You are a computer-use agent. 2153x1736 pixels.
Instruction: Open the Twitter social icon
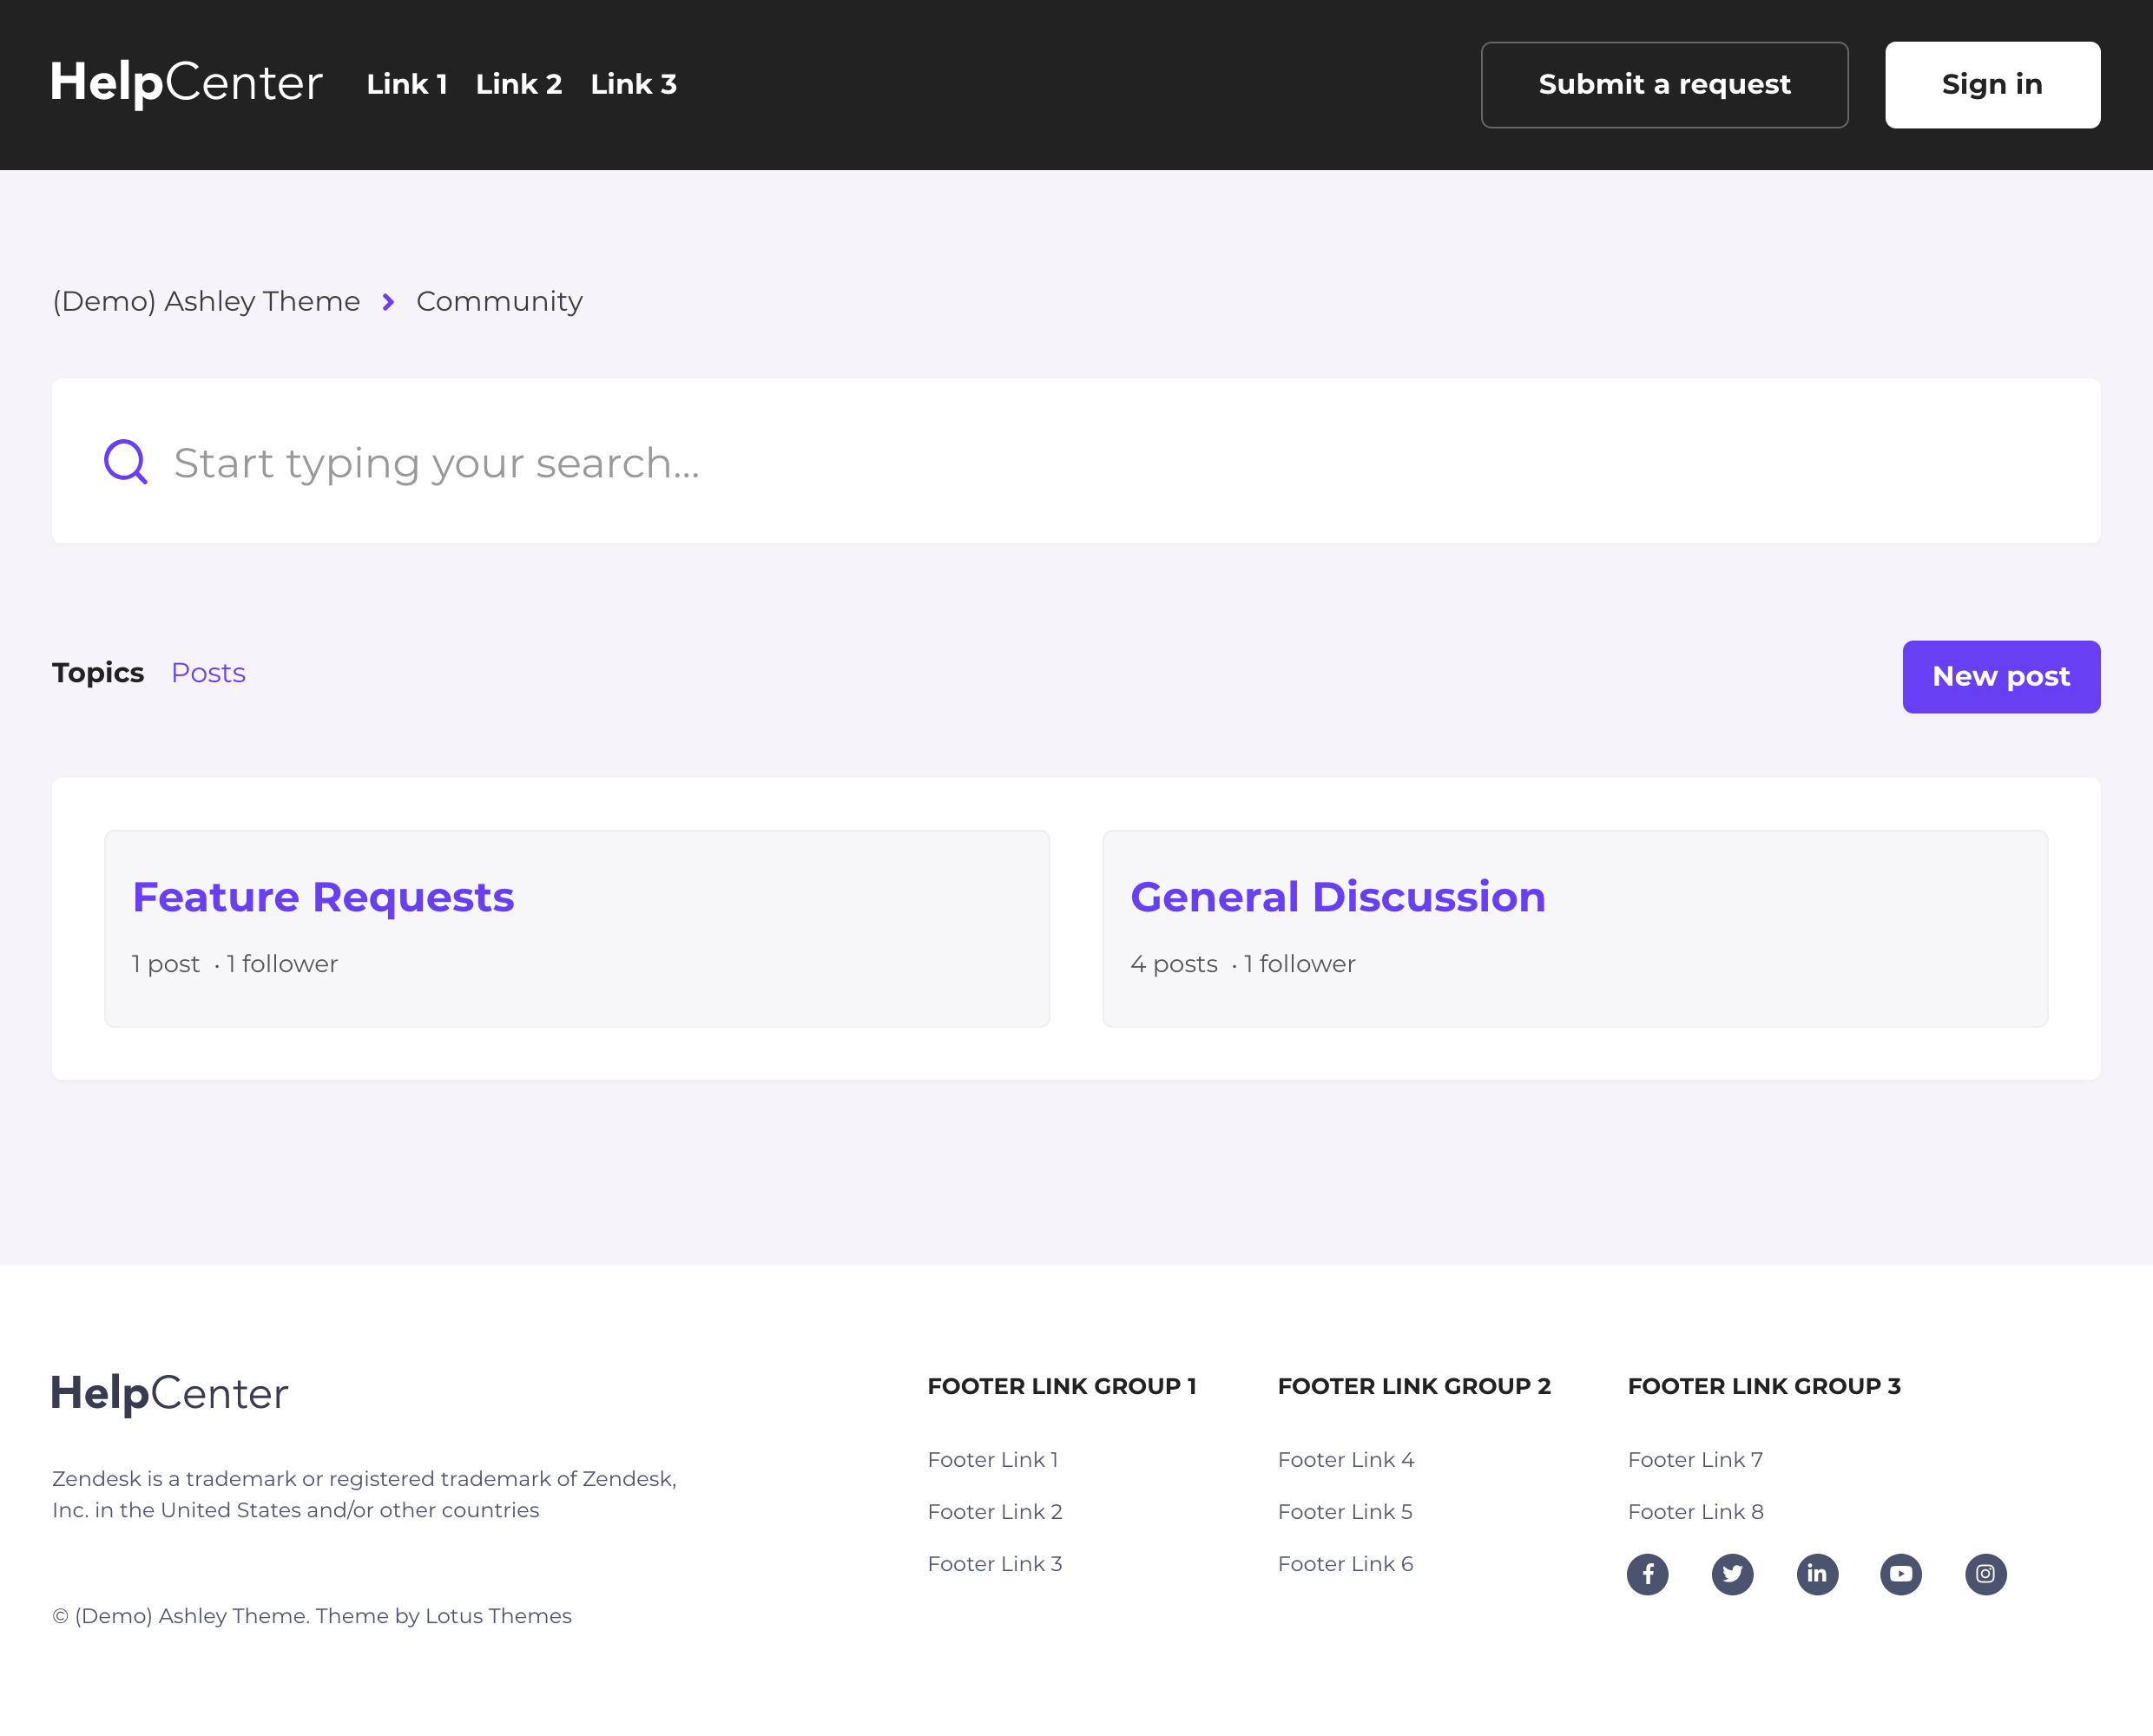point(1732,1574)
